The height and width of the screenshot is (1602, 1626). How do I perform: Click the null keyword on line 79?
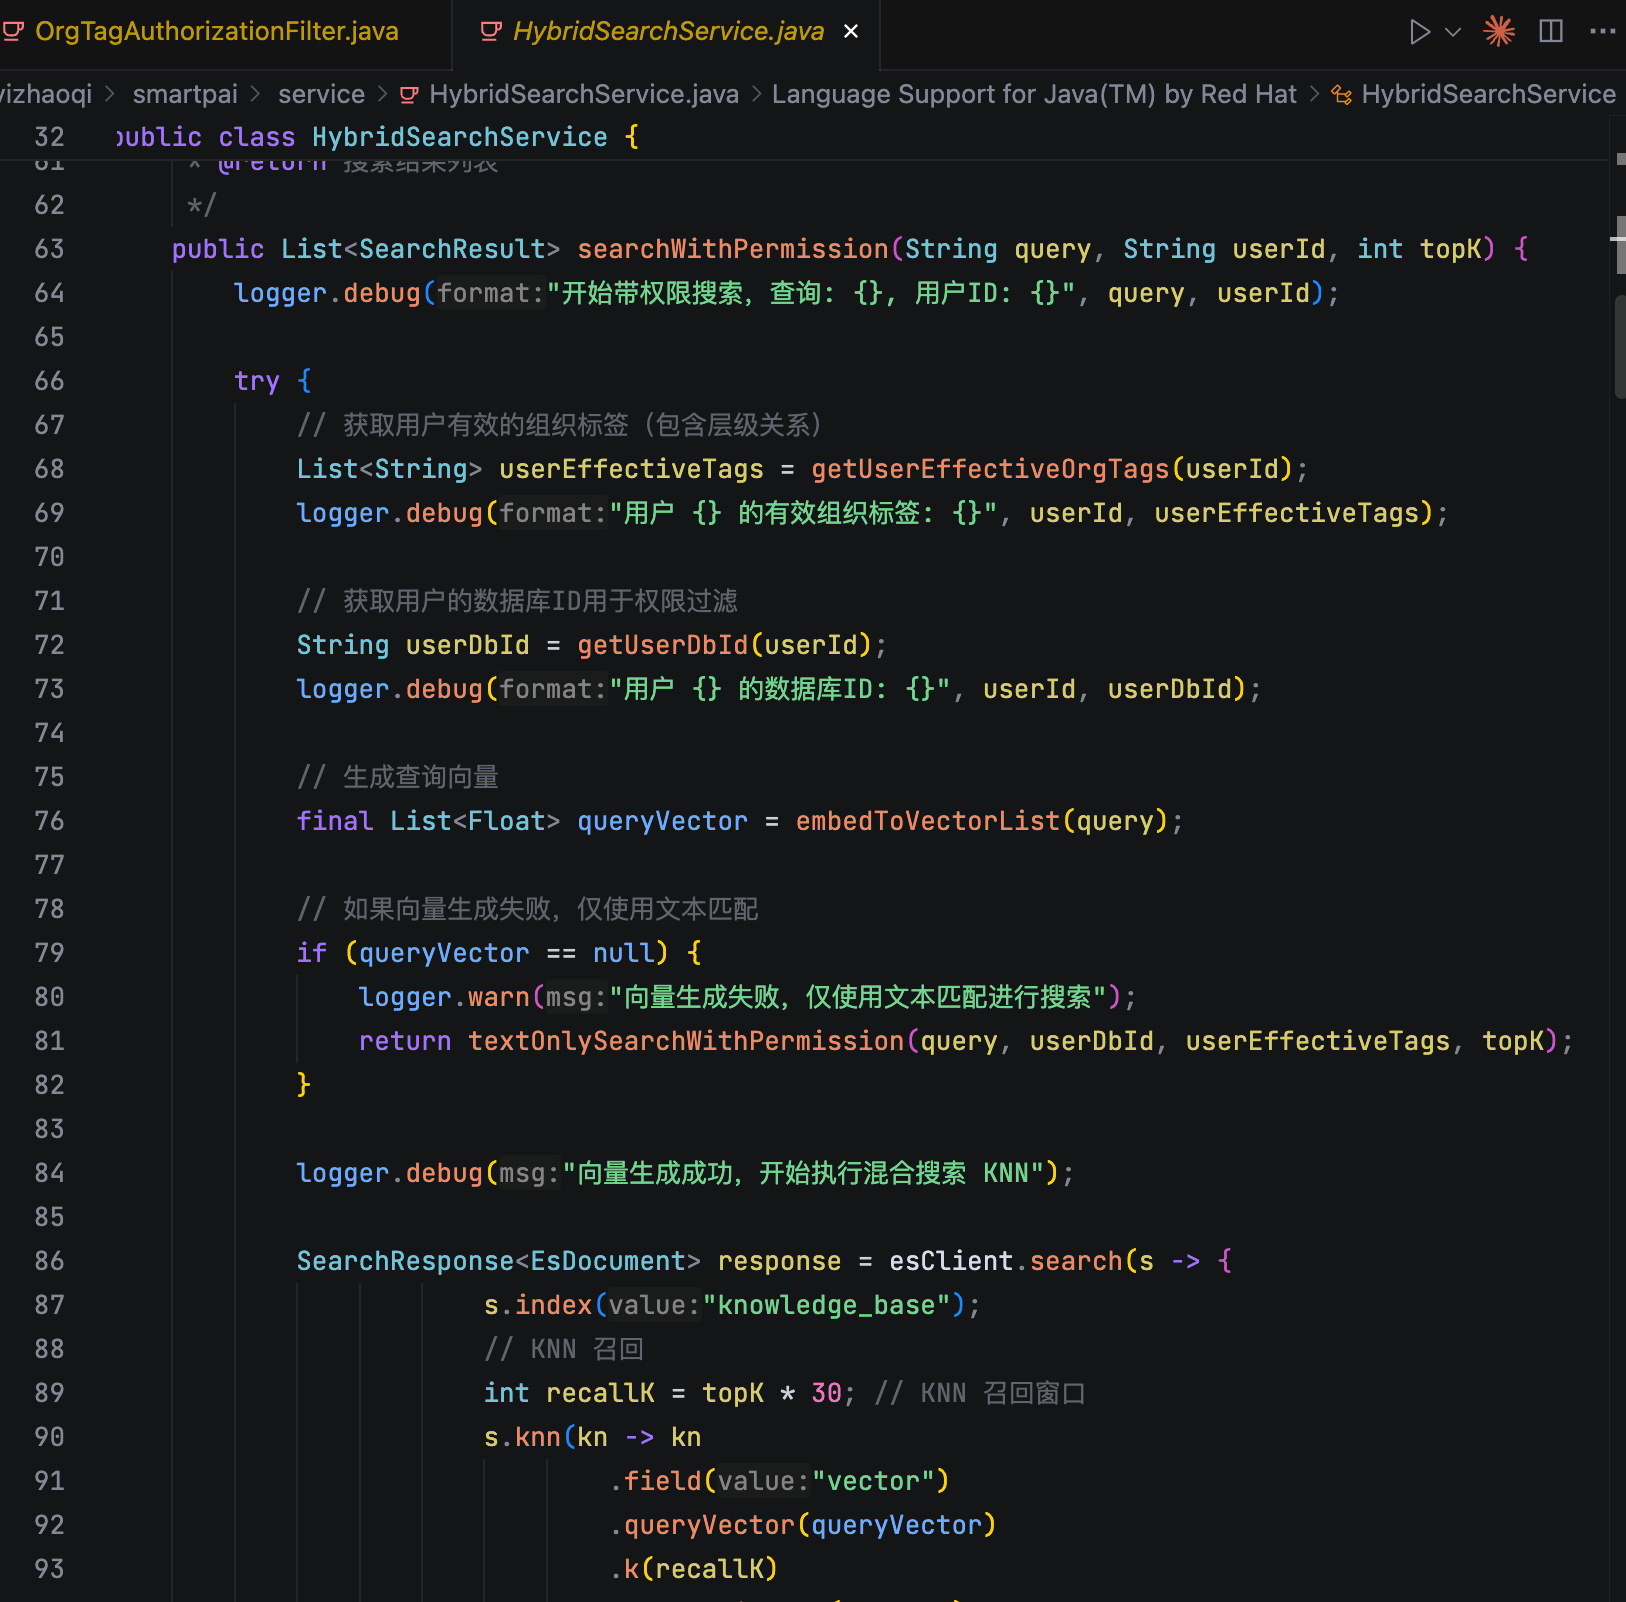tap(624, 953)
